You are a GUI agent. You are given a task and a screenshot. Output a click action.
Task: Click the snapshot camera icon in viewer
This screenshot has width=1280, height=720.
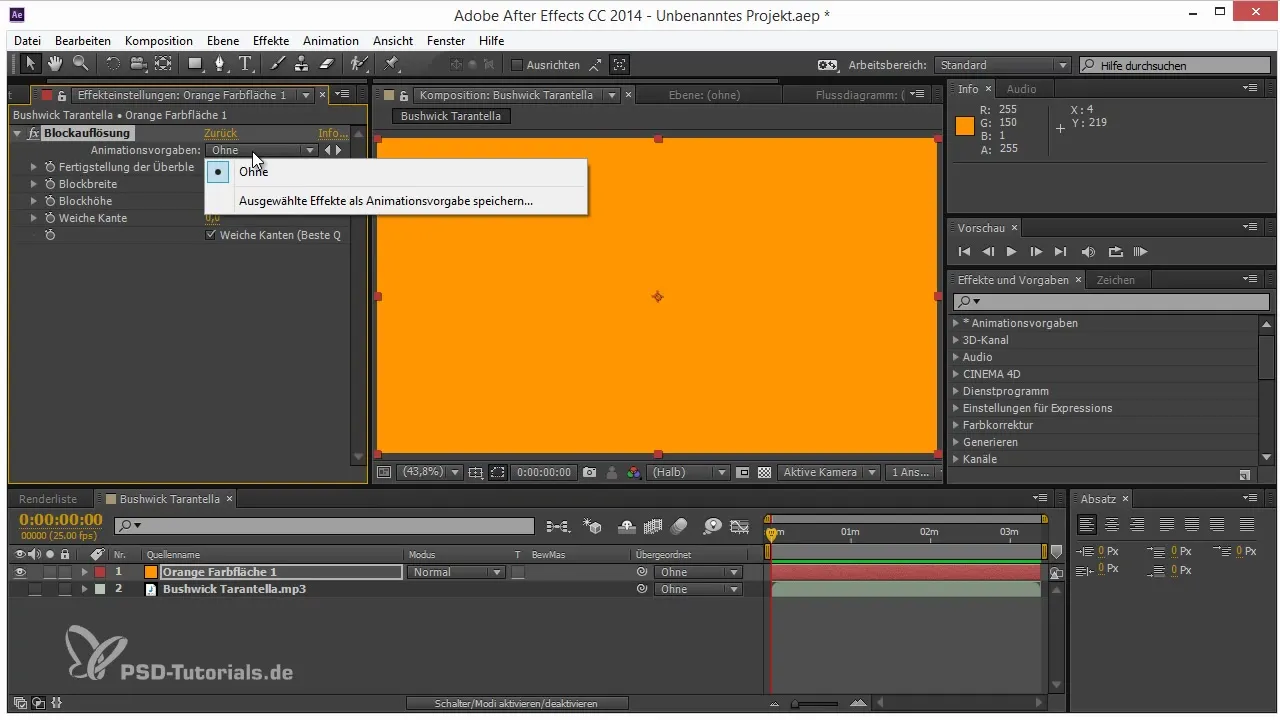(x=590, y=472)
